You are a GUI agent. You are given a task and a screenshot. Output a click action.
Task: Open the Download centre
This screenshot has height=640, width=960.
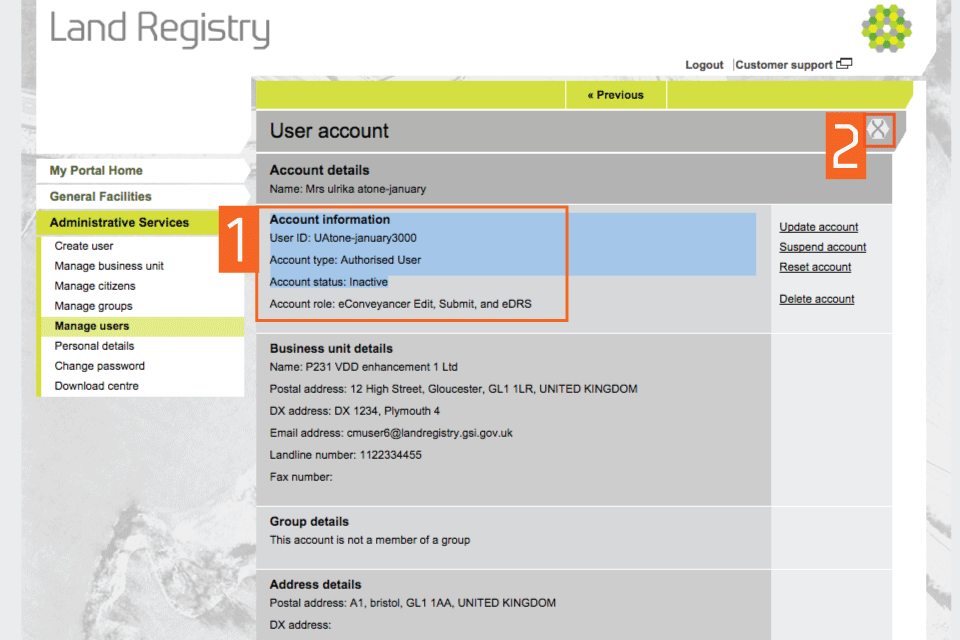[96, 386]
